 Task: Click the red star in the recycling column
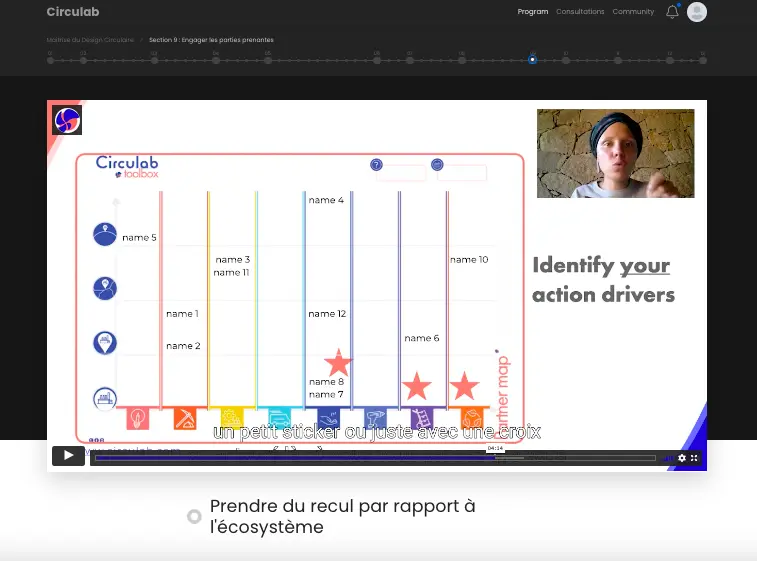(x=464, y=386)
